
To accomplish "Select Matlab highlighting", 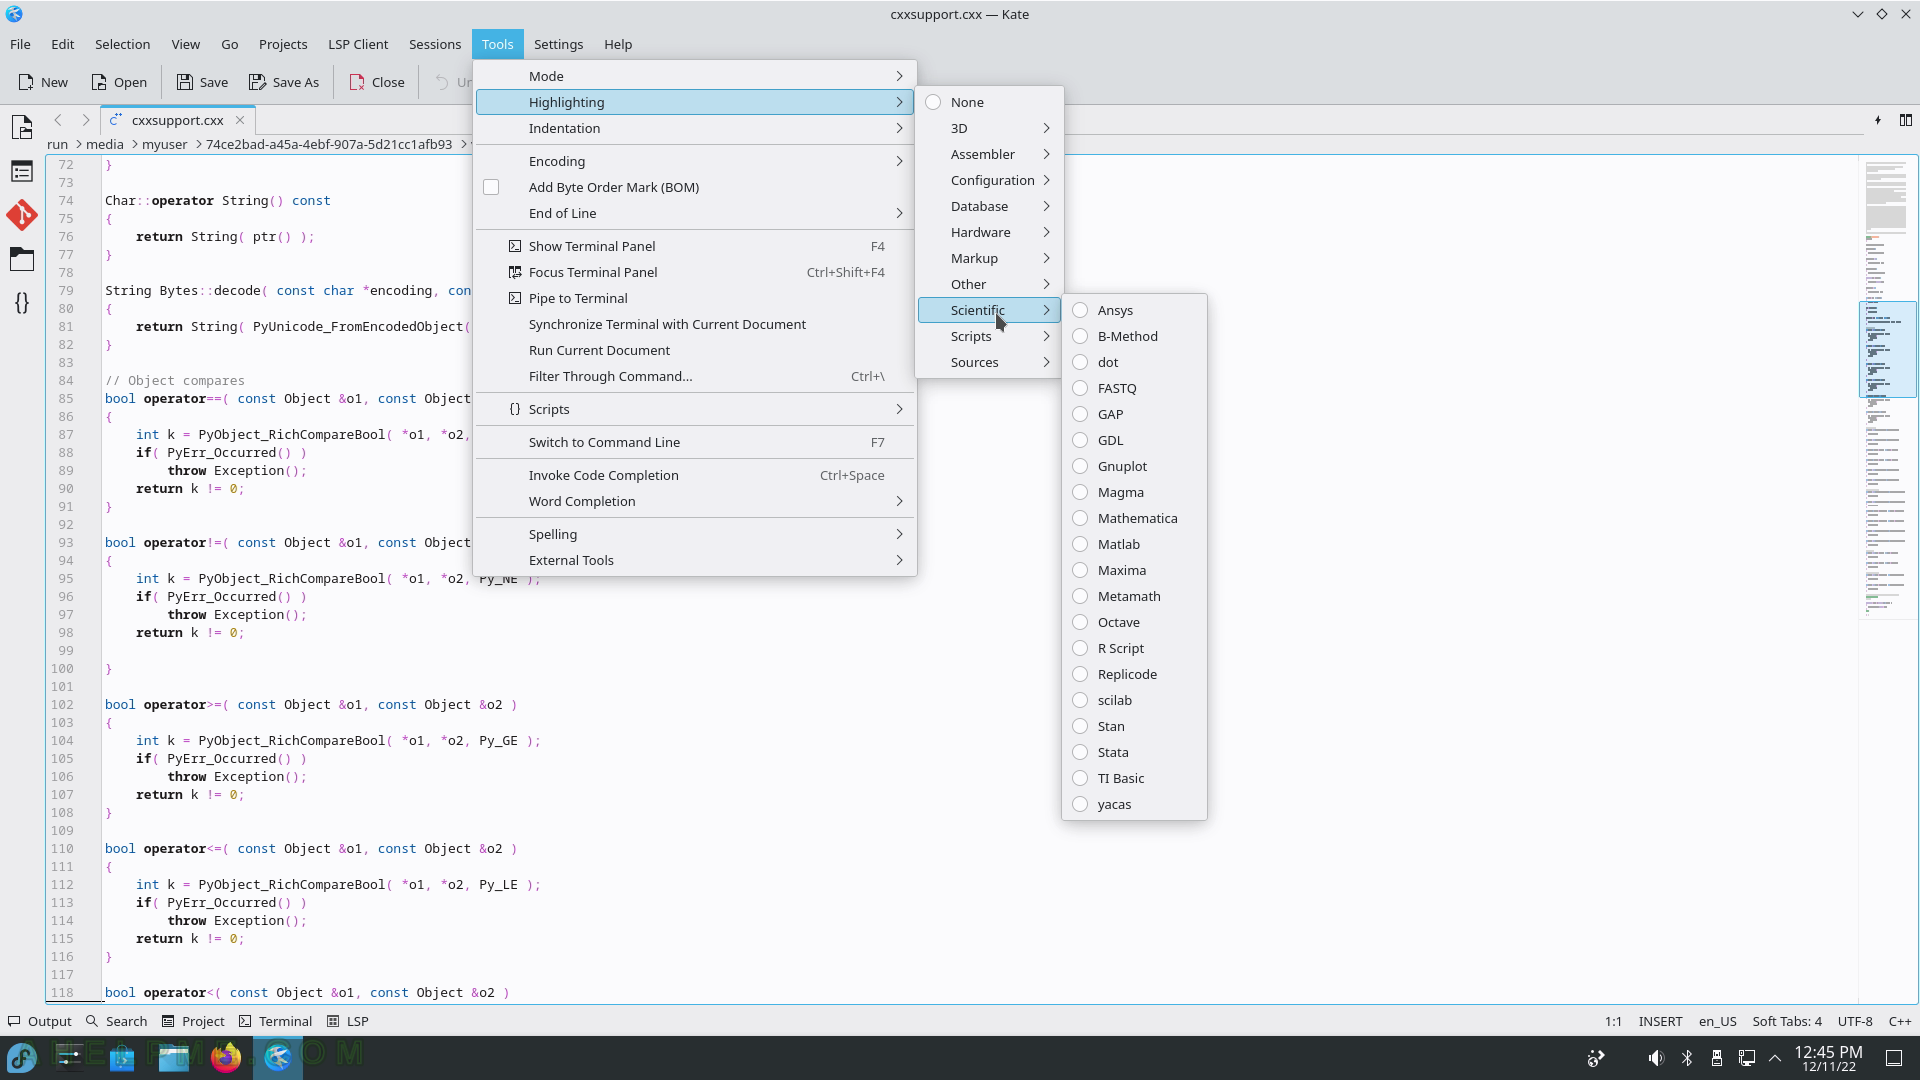I will point(1134,544).
